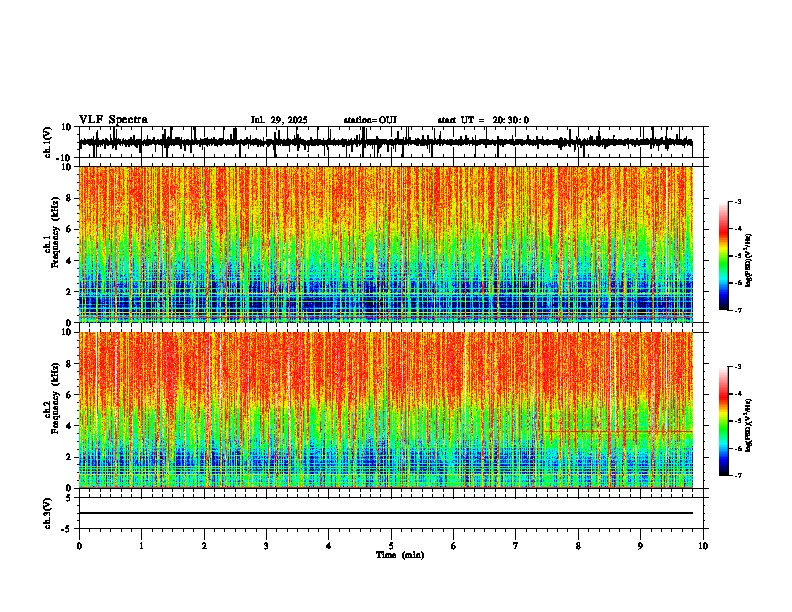Click the "6" kHz tick on ch.2 frequency axis
The height and width of the screenshot is (612, 792).
click(70, 395)
